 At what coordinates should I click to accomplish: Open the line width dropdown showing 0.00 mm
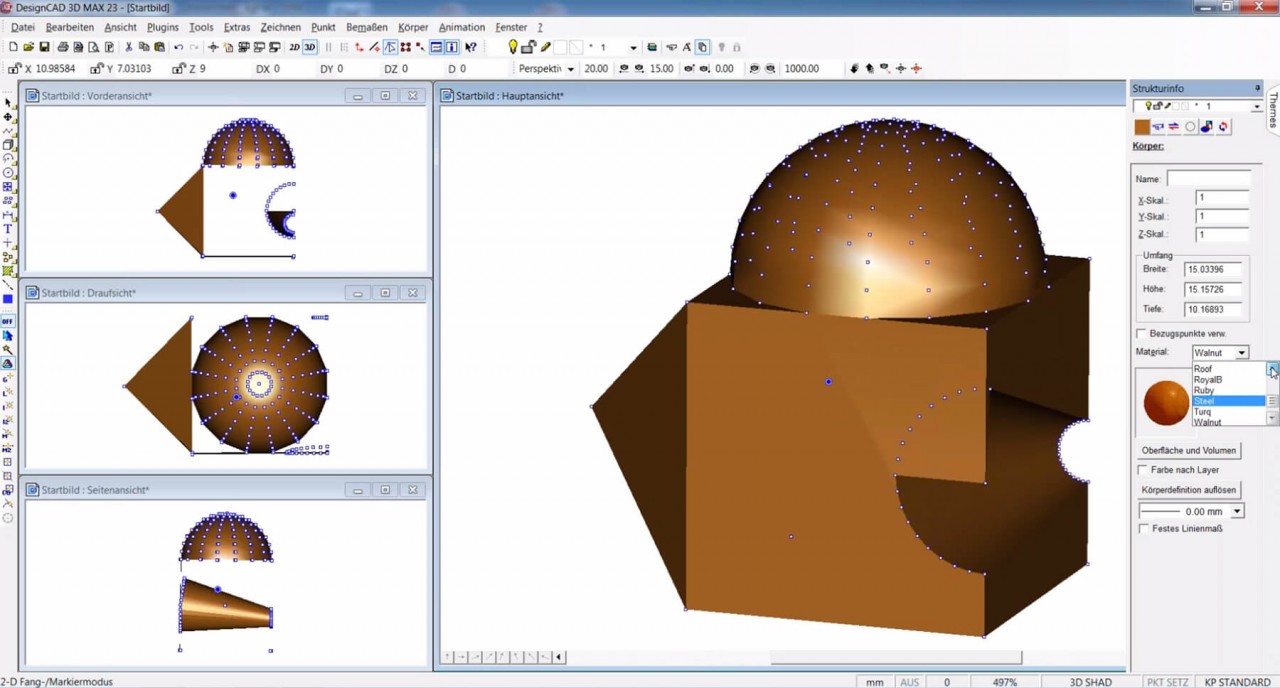click(x=1237, y=510)
